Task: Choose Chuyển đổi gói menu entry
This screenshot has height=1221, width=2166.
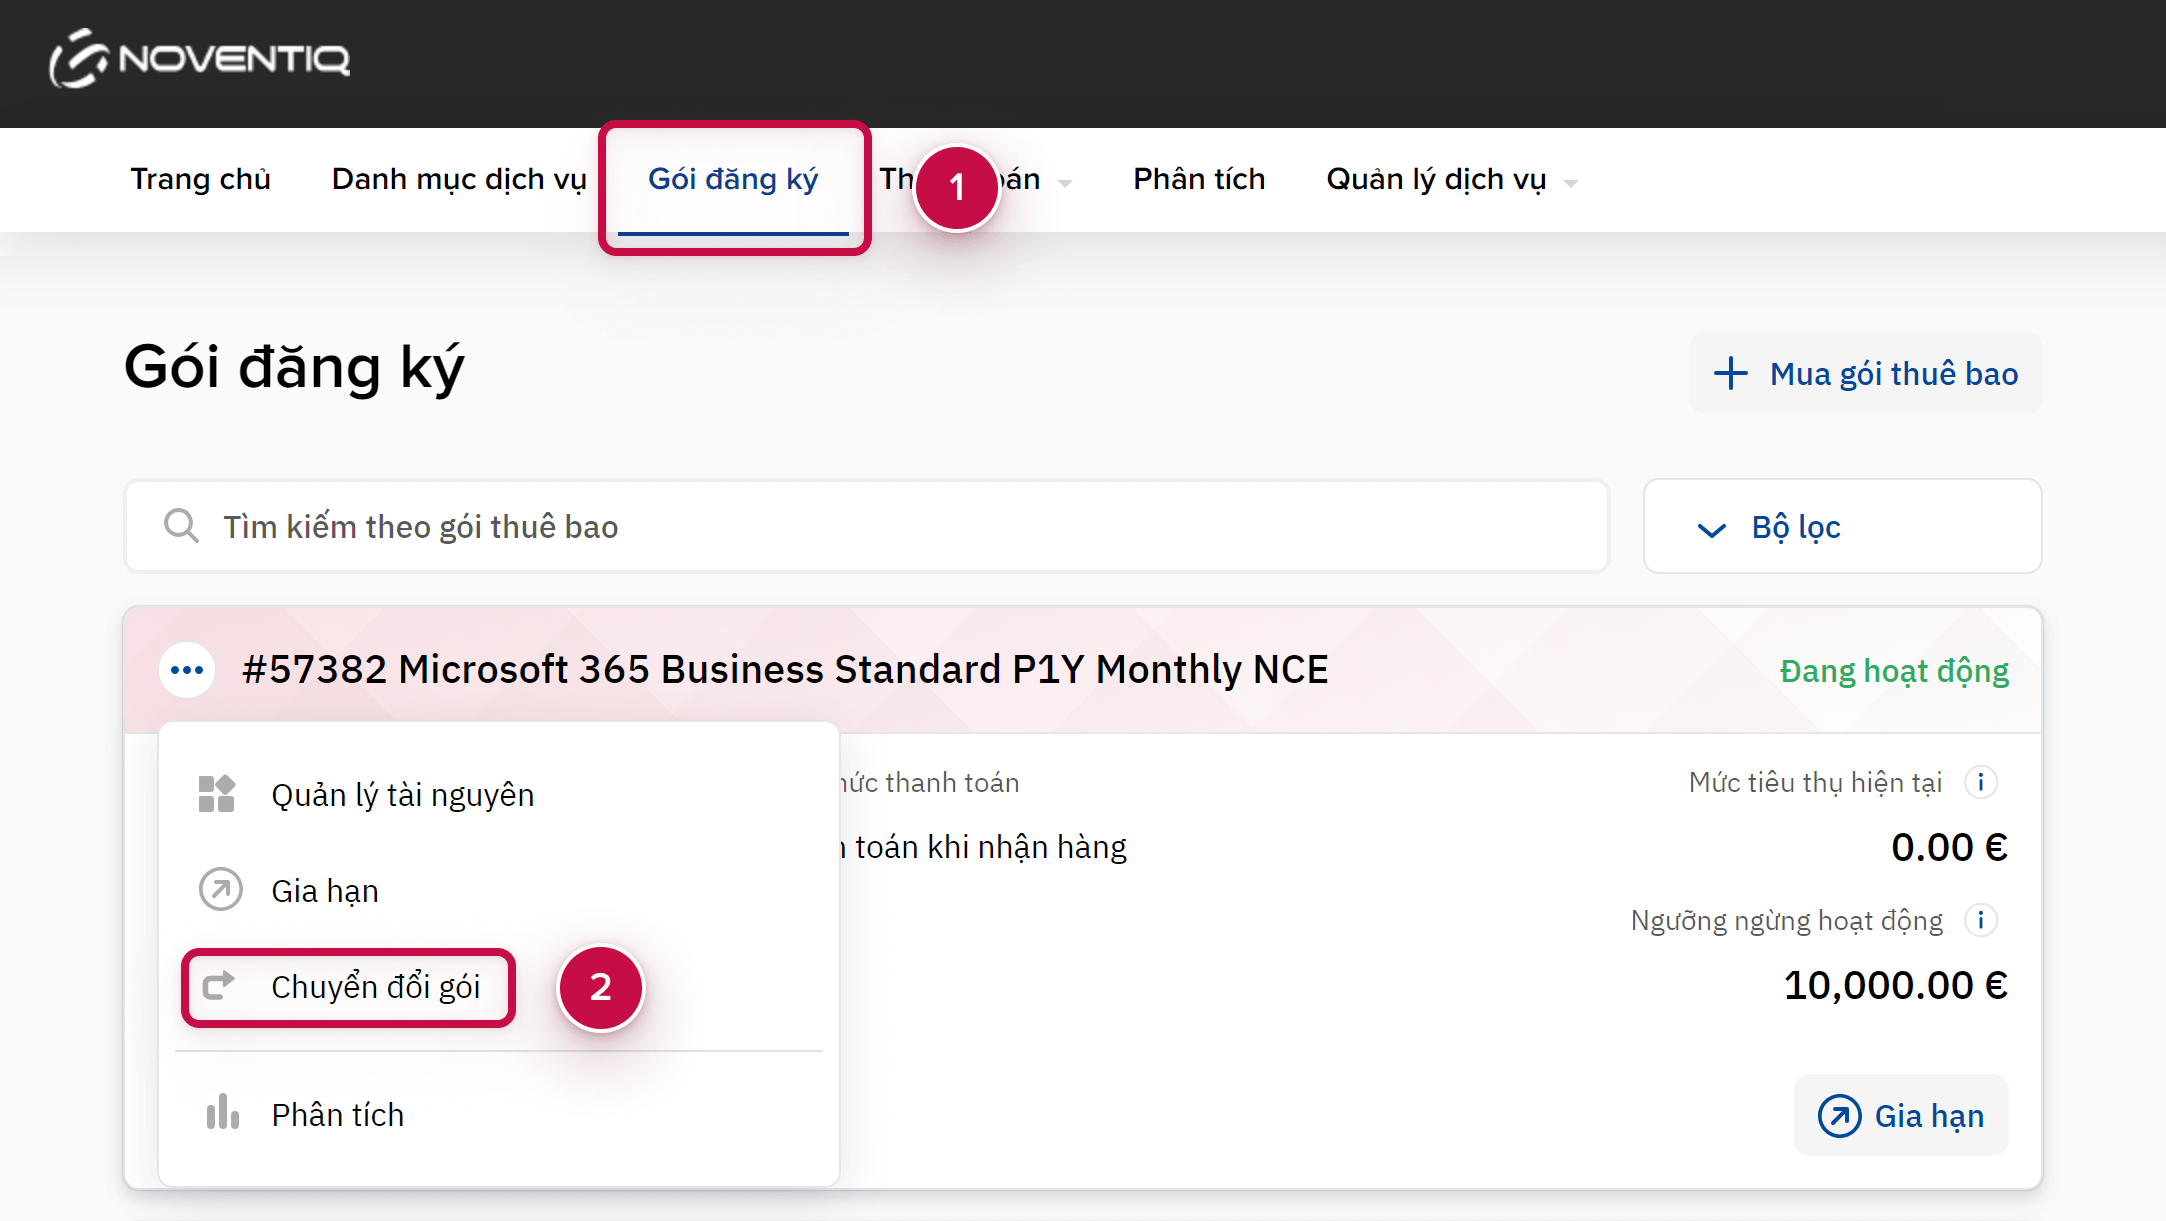Action: coord(375,987)
